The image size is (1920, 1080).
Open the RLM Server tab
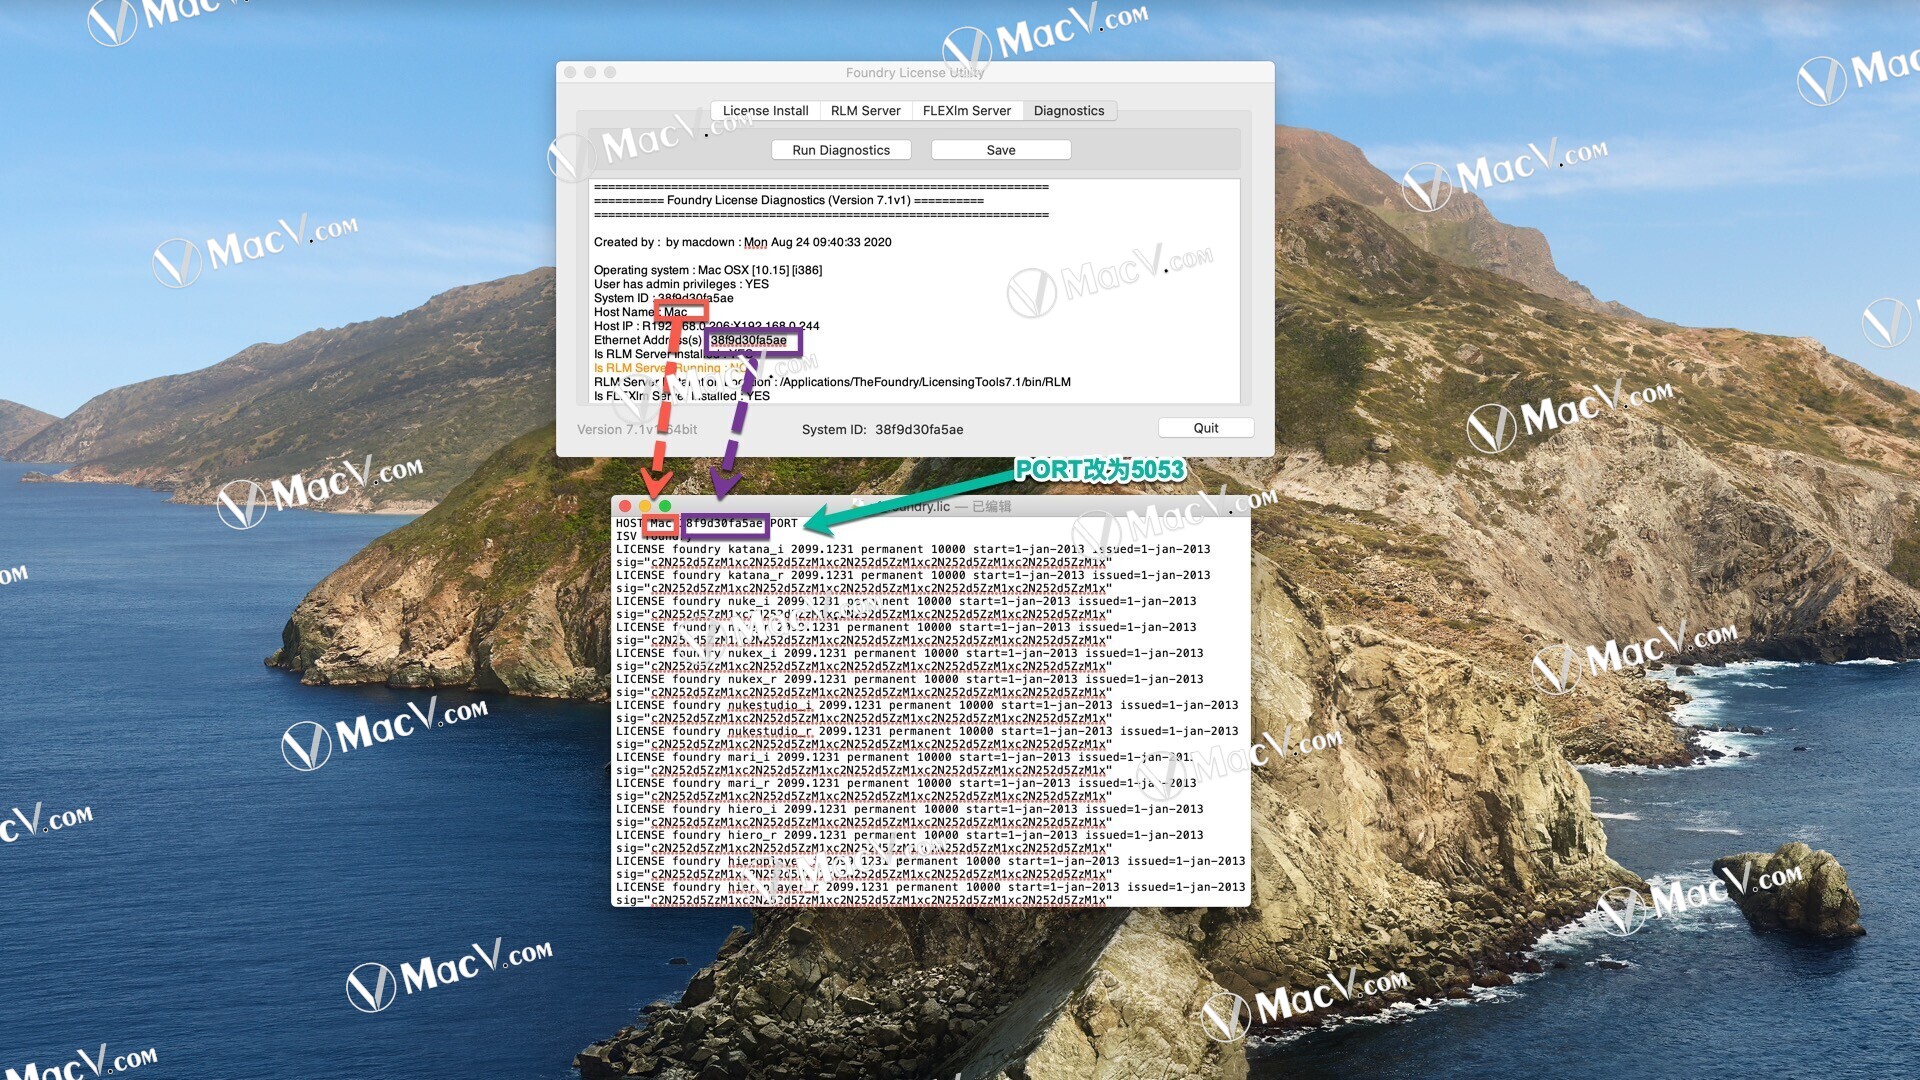(x=865, y=111)
